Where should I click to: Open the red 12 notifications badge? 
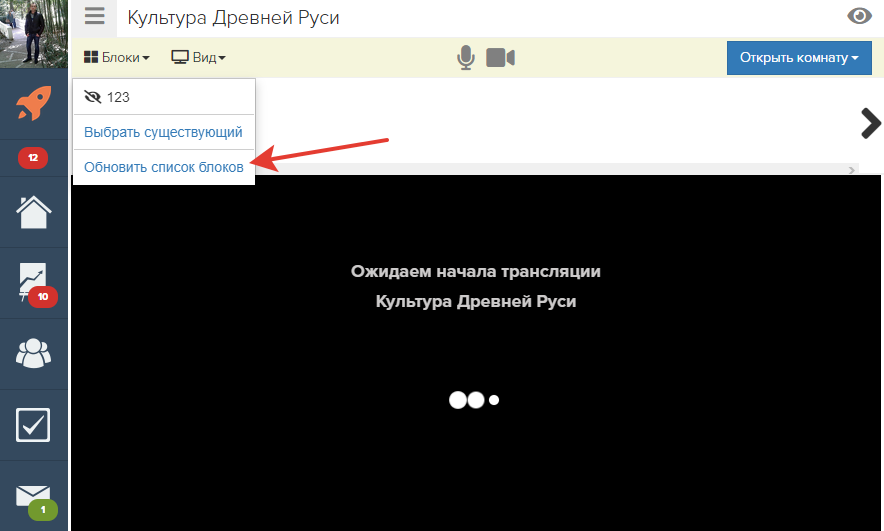click(33, 158)
